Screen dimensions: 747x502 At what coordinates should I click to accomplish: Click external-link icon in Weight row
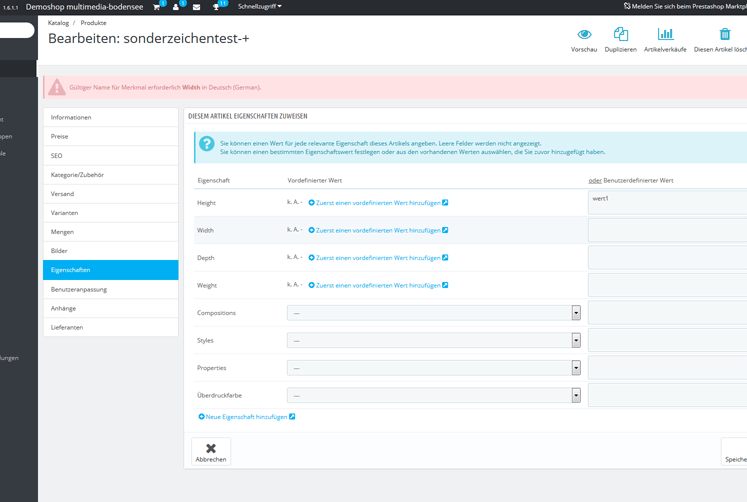(445, 285)
